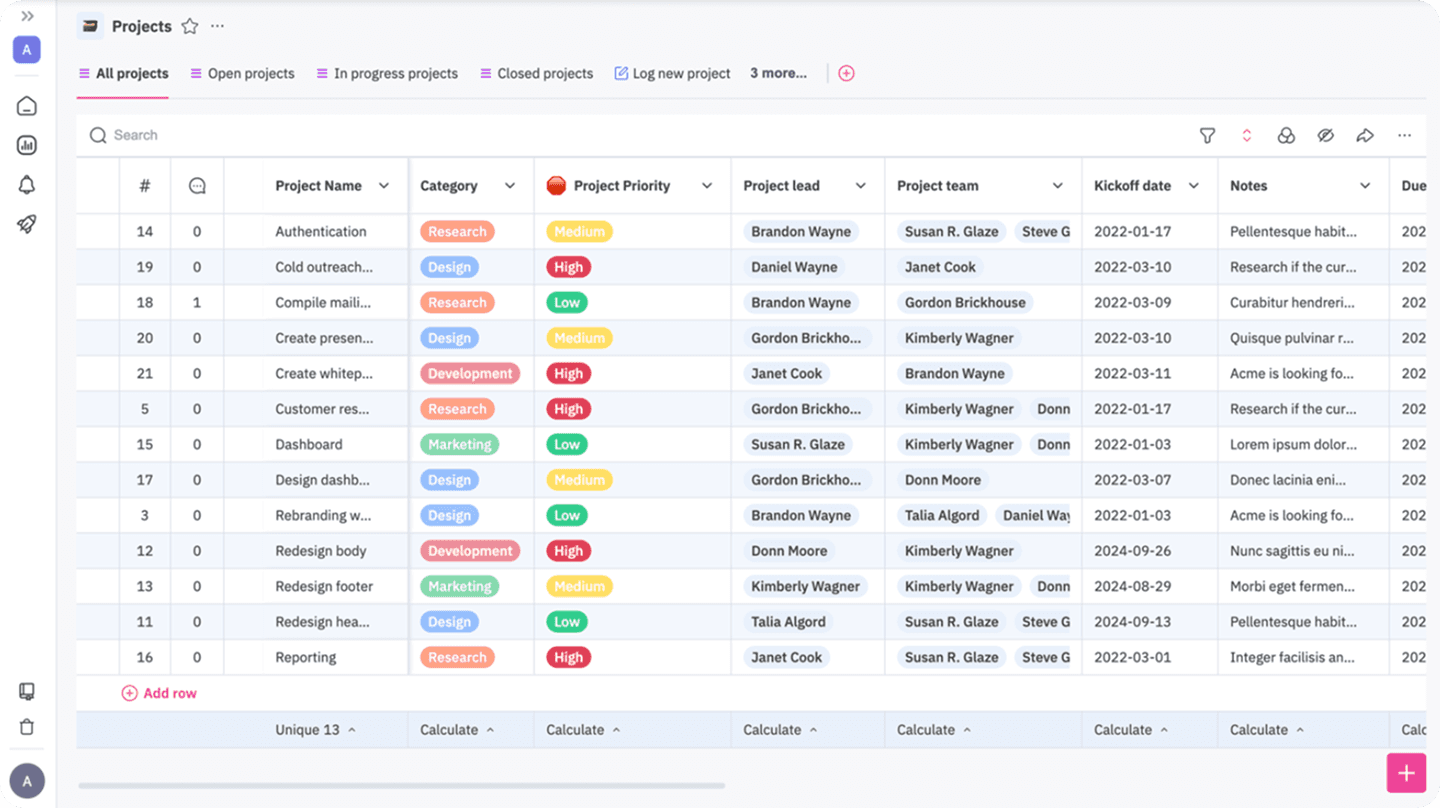This screenshot has height=808, width=1440.
Task: Select kickoff date 2022-03-11 cell
Action: [1150, 374]
